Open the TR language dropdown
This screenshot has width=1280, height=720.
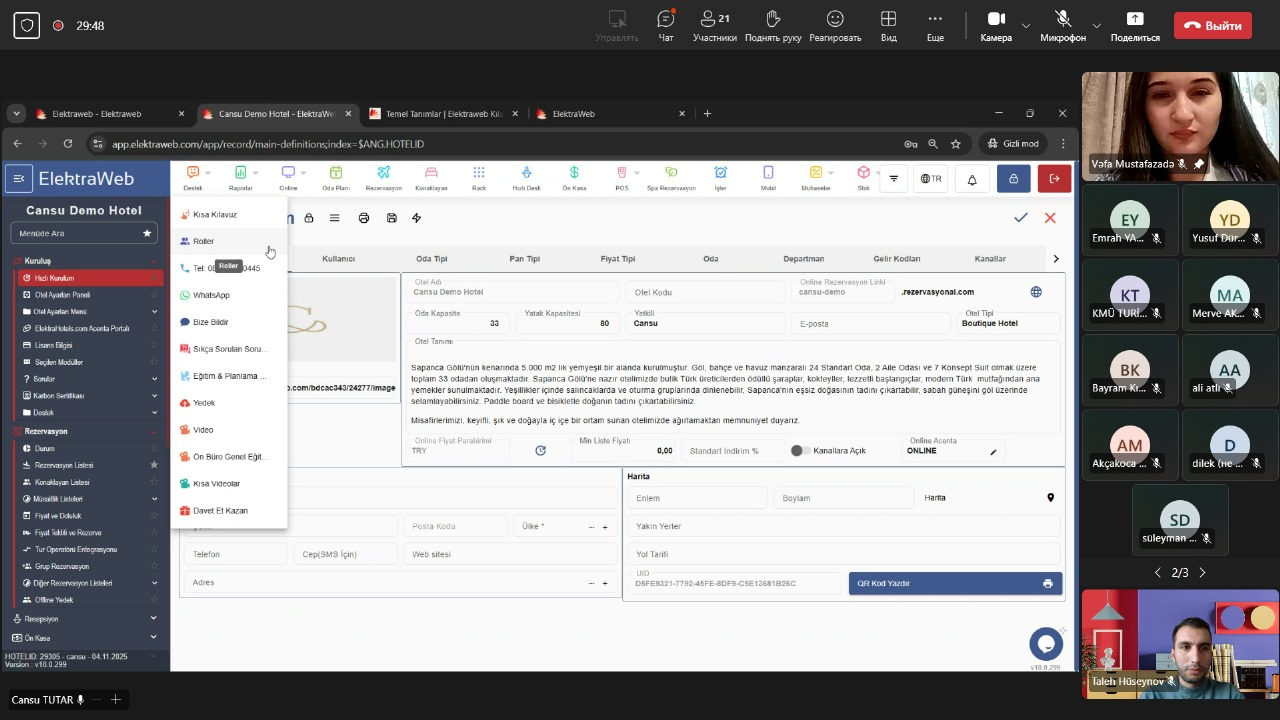point(931,179)
